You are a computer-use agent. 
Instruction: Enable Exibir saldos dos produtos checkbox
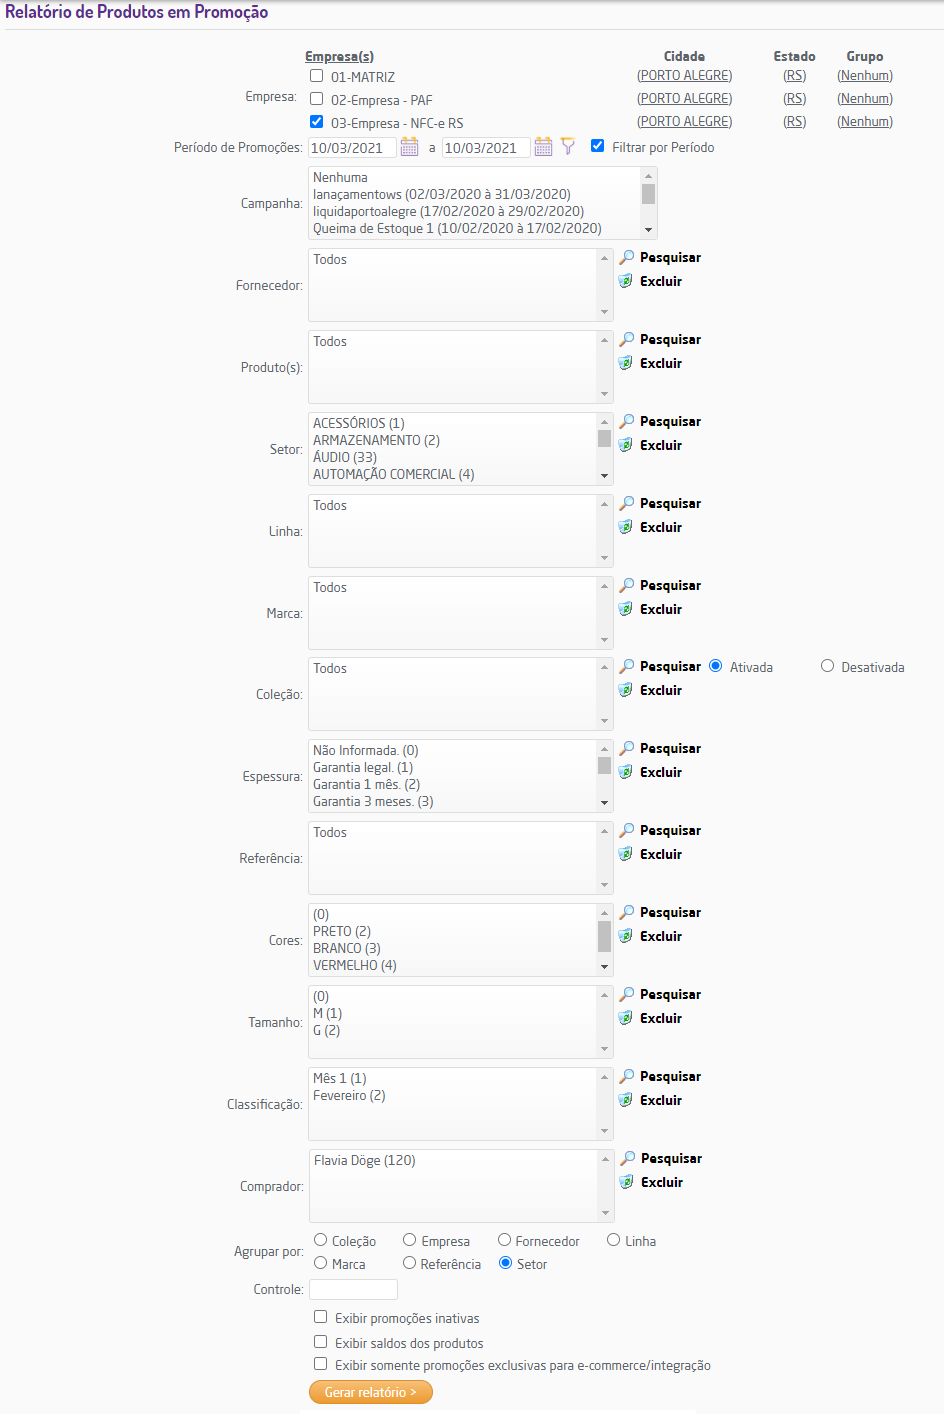pos(321,1342)
